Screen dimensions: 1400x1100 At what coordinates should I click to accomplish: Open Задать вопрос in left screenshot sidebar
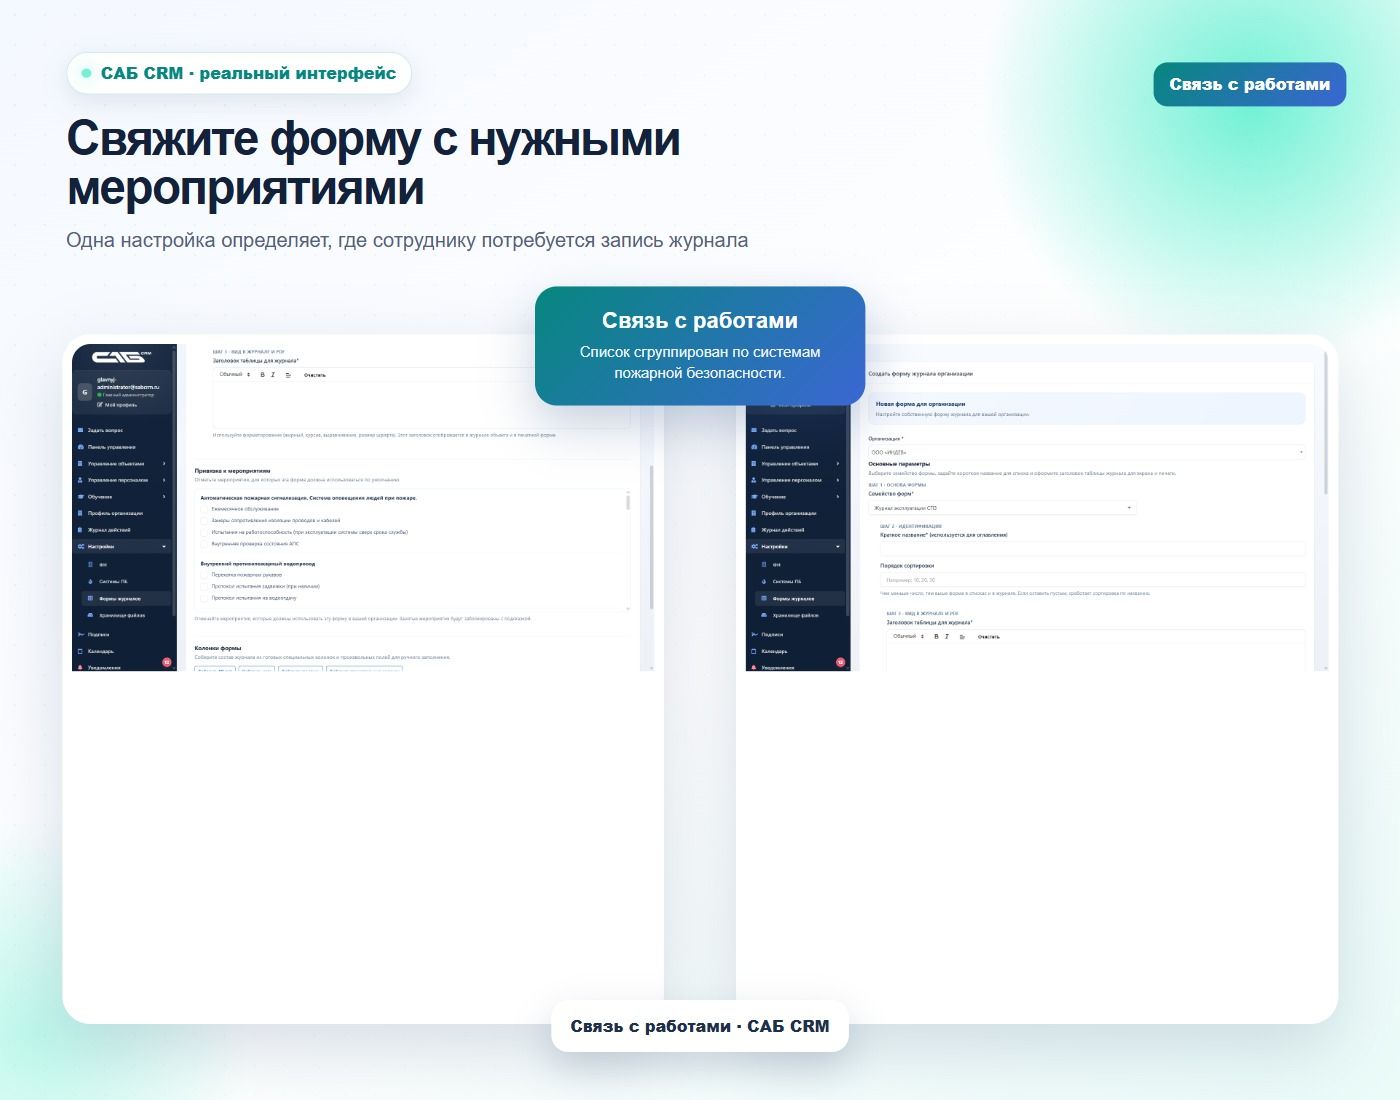click(x=123, y=430)
